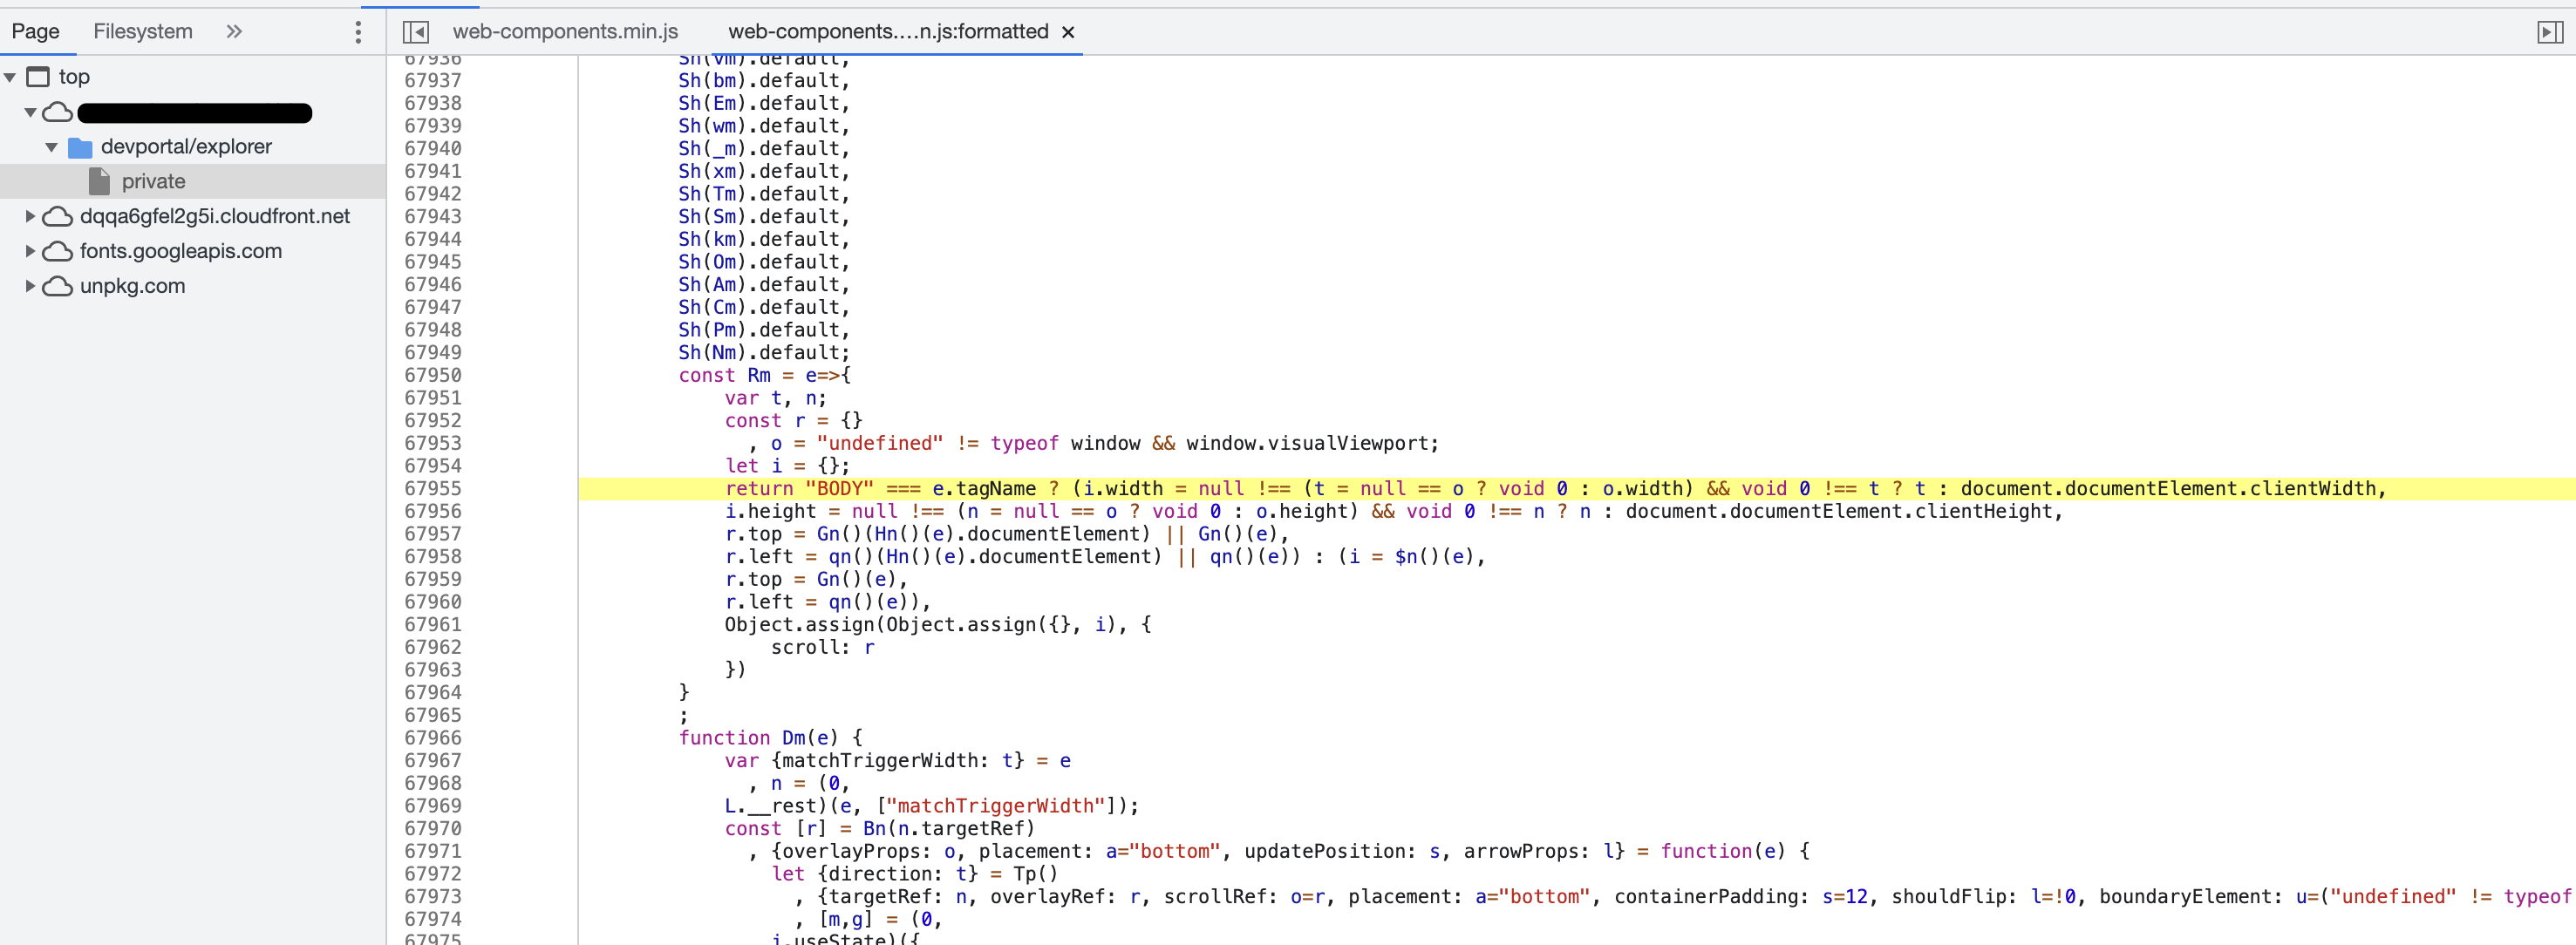Viewport: 2576px width, 945px height.
Task: Collapse the devportal/explorer folder
Action: (51, 147)
